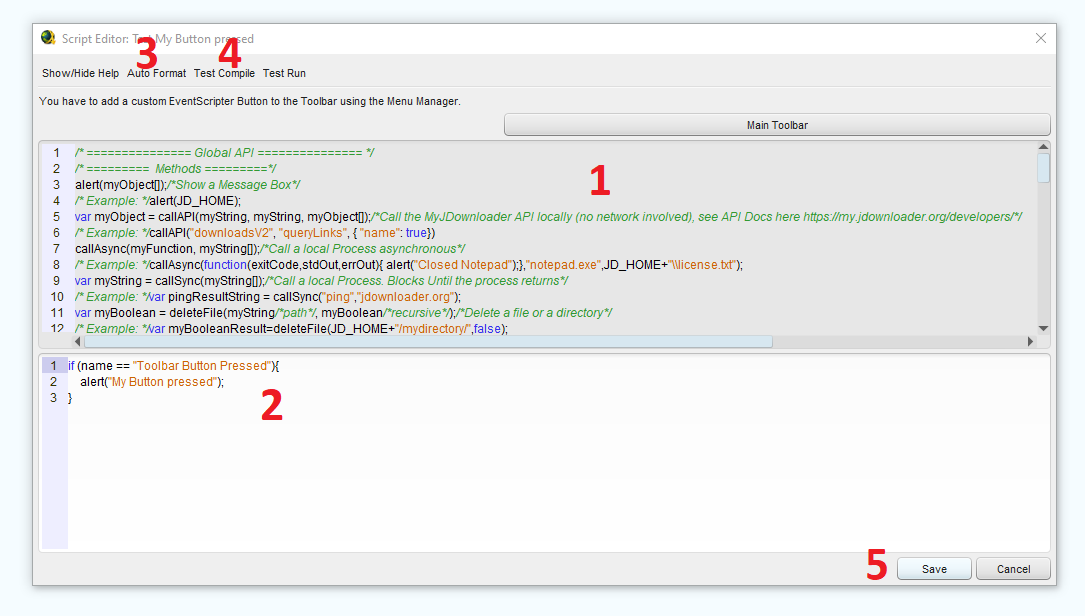Click the help pane's vertical scrollbar thumb
1085x616 pixels.
1043,168
